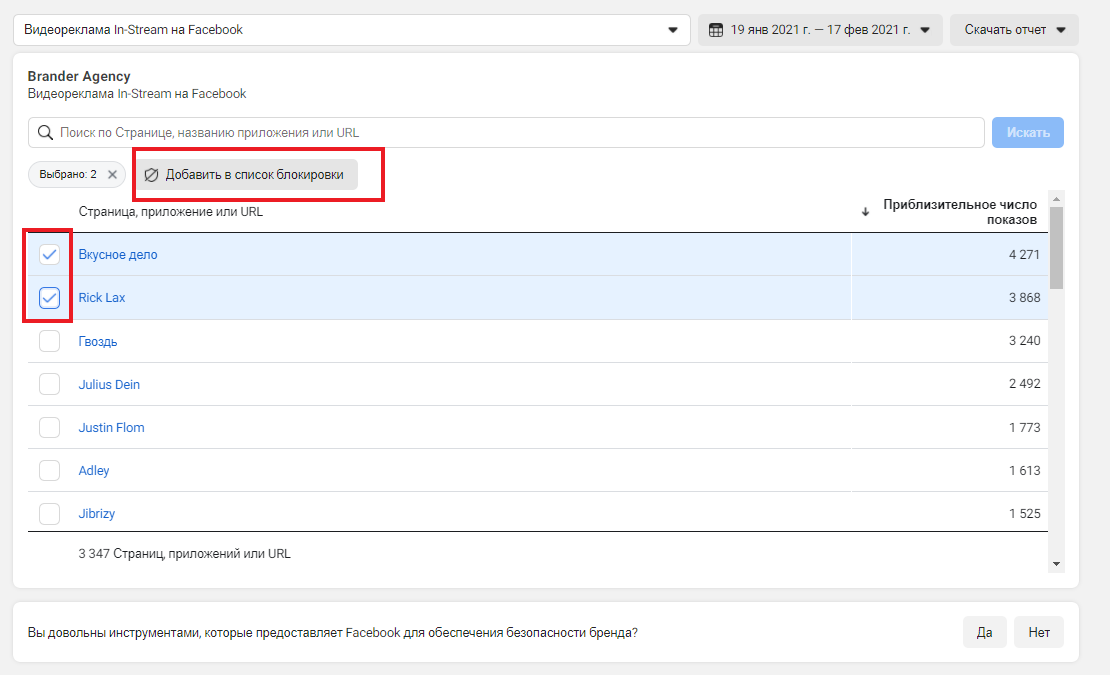Click the calendar icon in date range

tap(716, 30)
